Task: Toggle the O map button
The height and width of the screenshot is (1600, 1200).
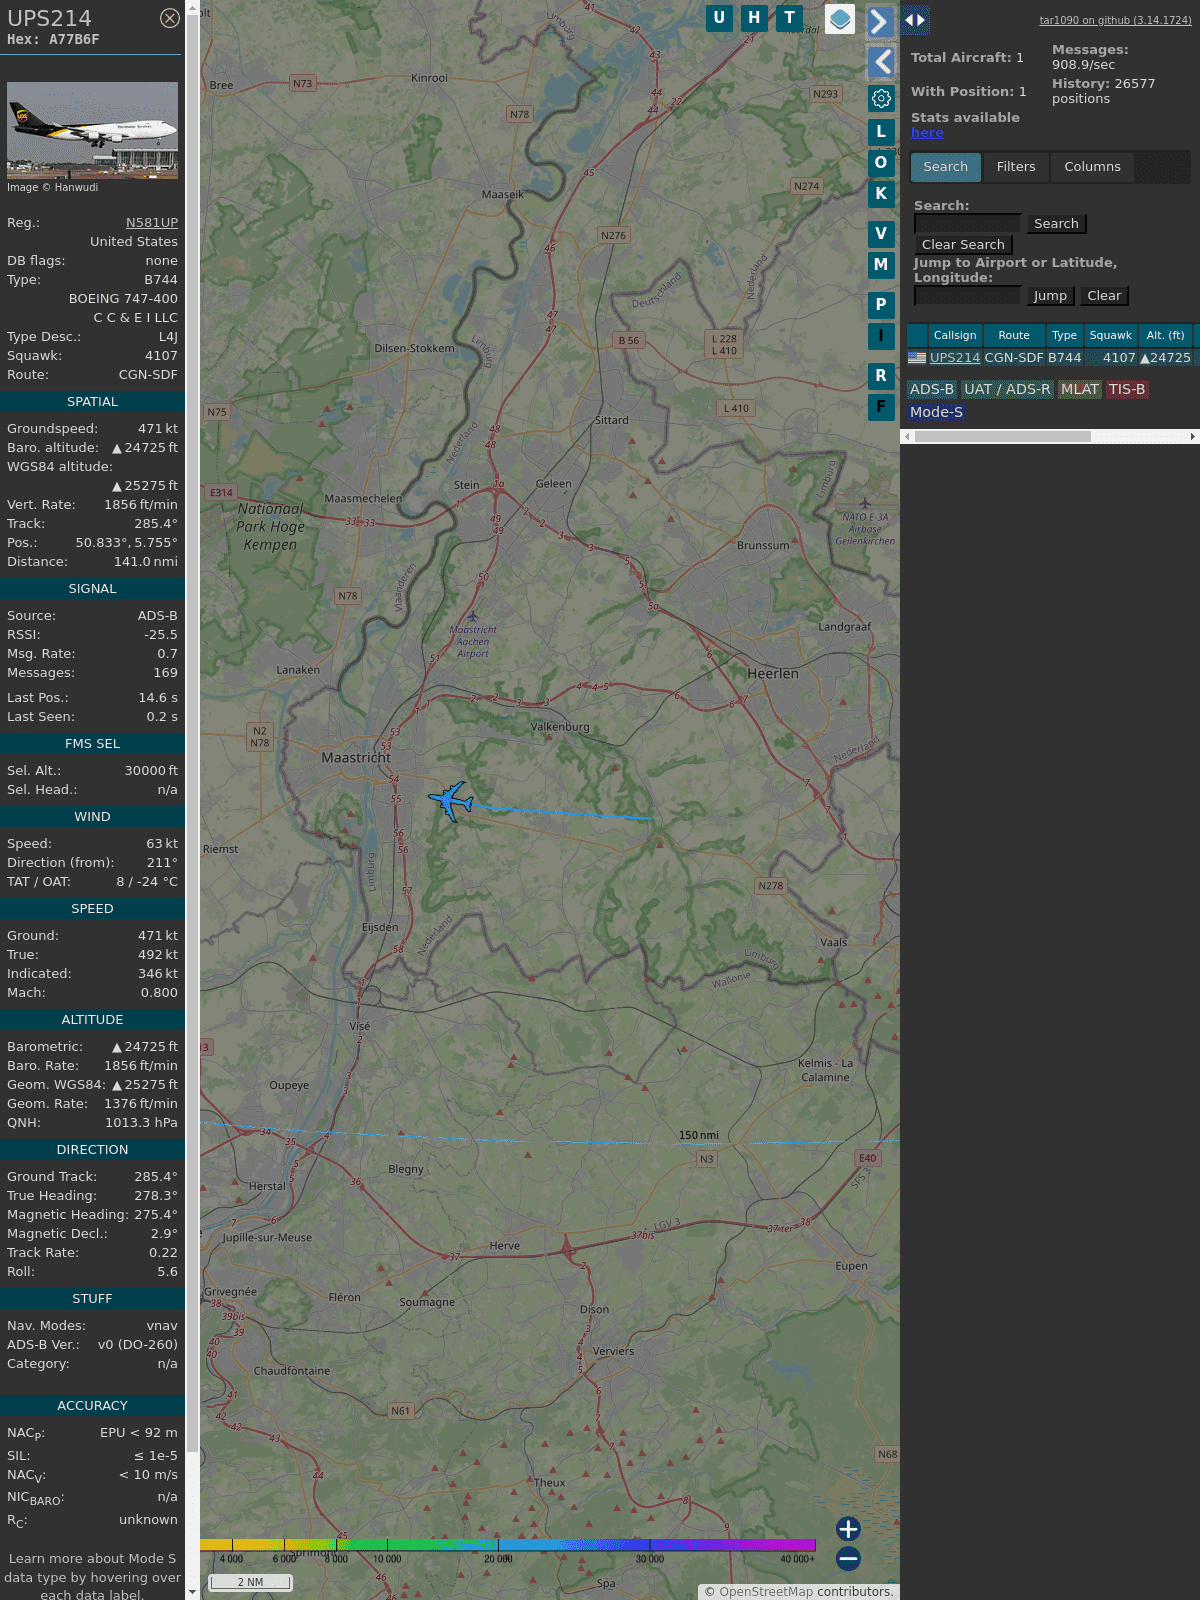Action: 881,162
